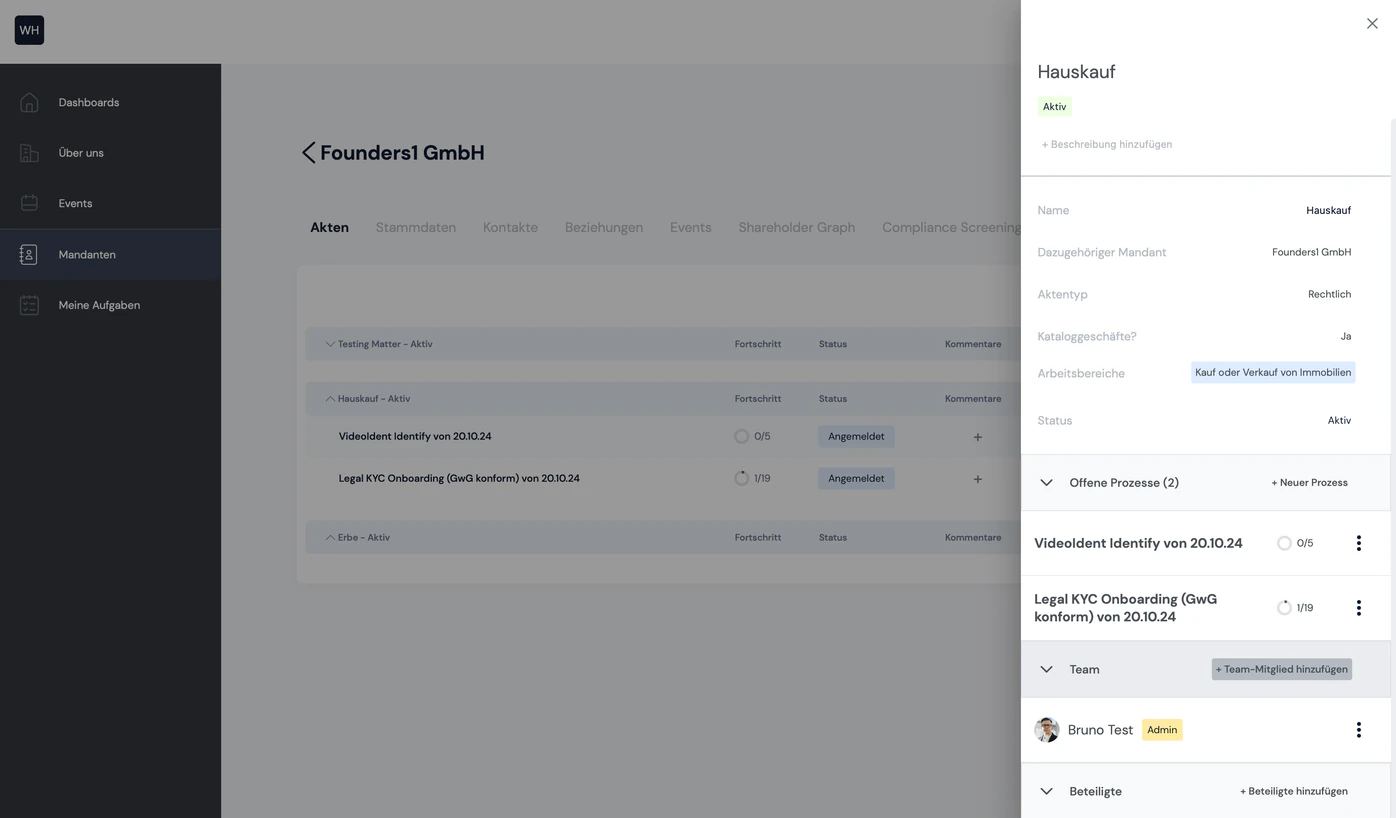
Task: Open the Events tab of Founders1 GmbH
Action: tap(691, 227)
